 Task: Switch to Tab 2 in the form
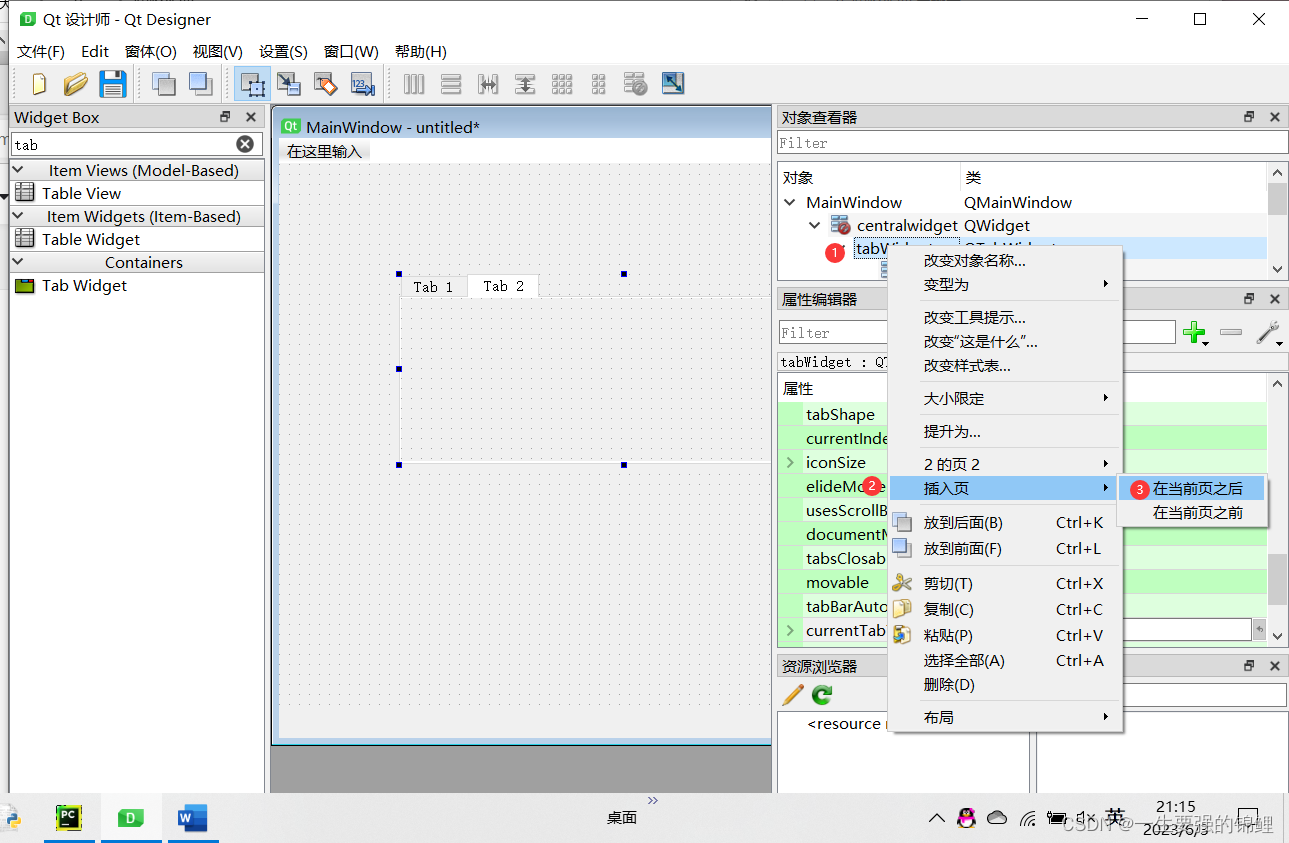click(x=502, y=286)
